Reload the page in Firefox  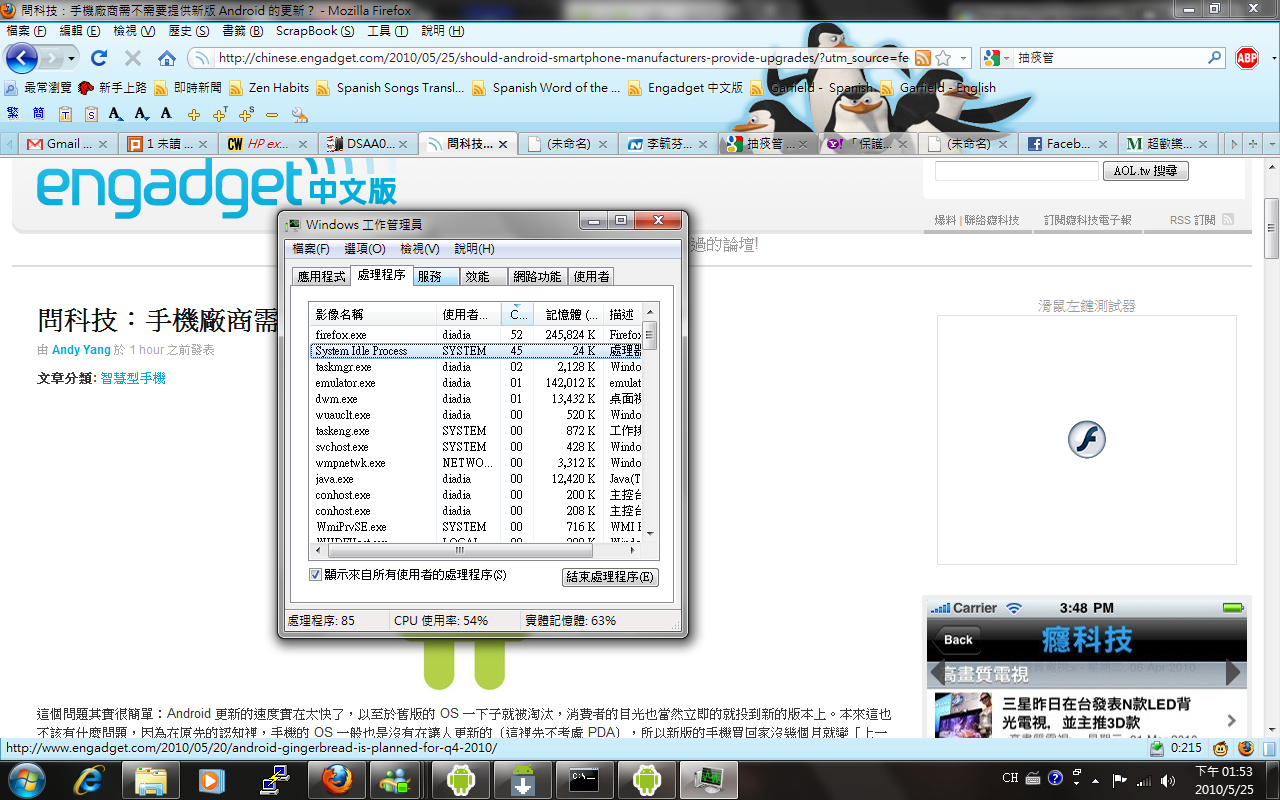98,58
